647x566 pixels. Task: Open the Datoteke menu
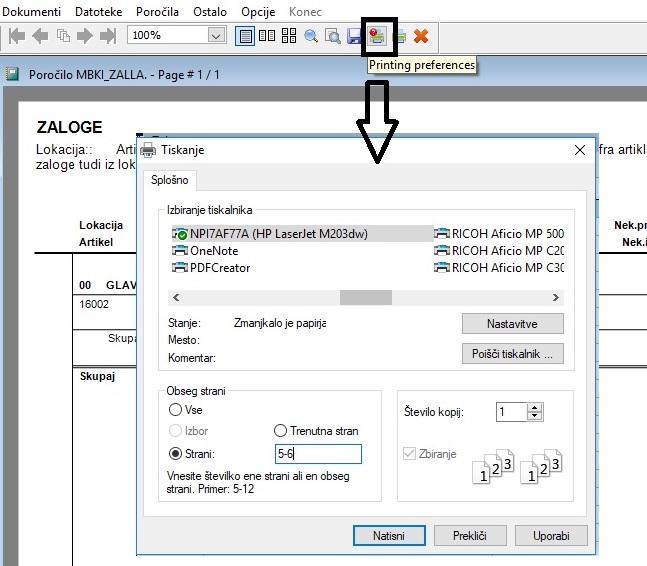tap(99, 12)
